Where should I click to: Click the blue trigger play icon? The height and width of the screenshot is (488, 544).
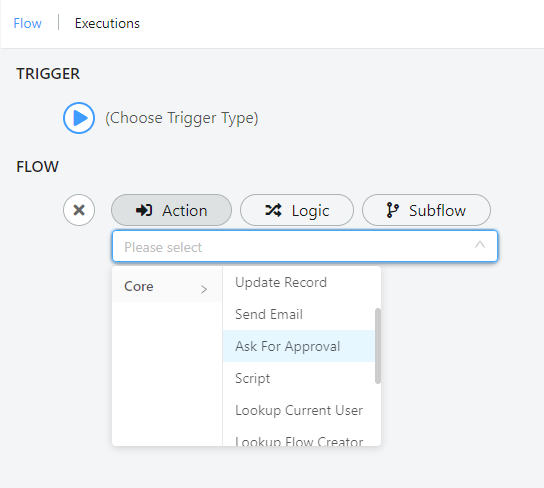tap(79, 118)
